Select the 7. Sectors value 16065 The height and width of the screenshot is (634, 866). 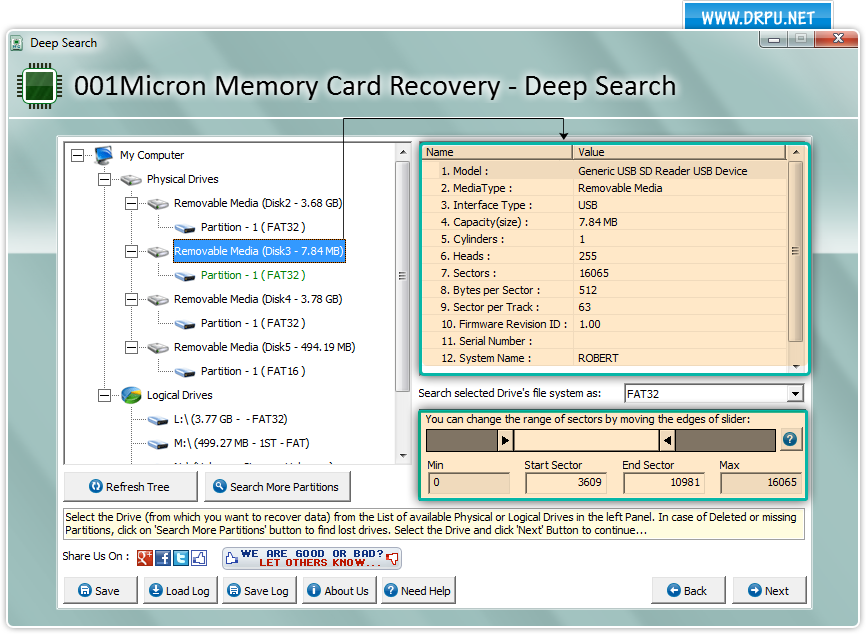(x=594, y=273)
